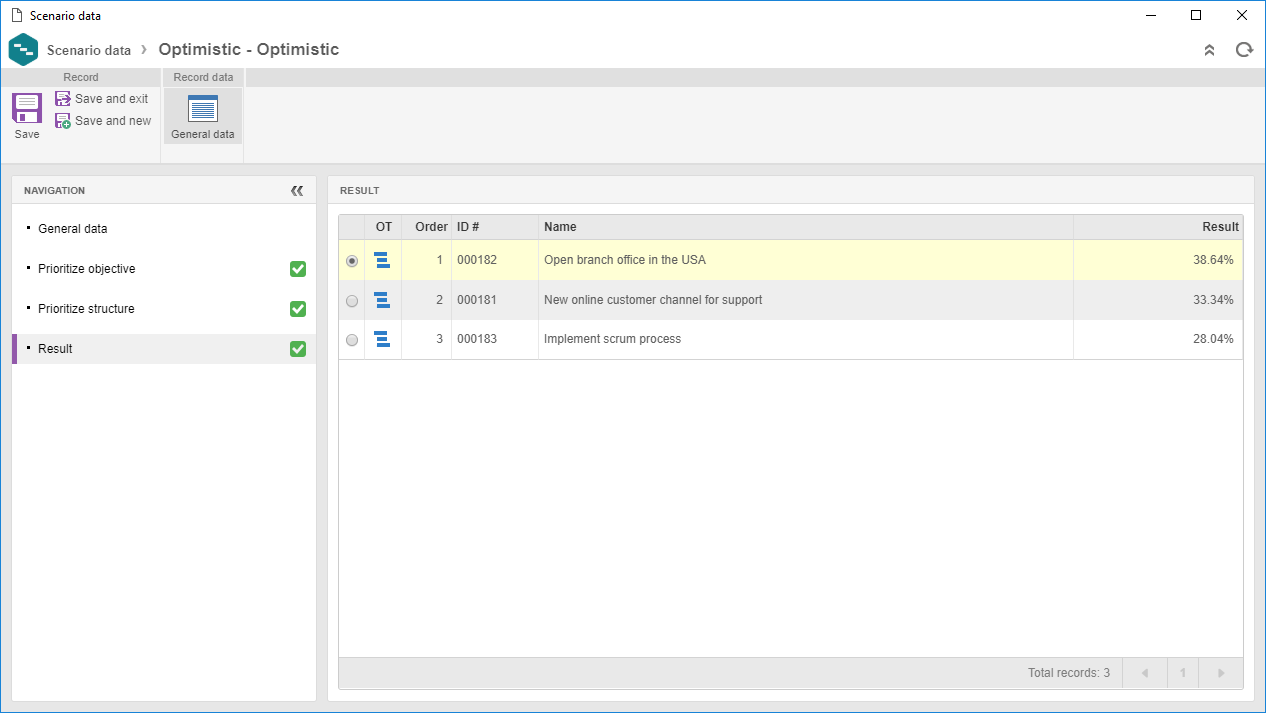Close the Scenario data window

click(x=1242, y=15)
